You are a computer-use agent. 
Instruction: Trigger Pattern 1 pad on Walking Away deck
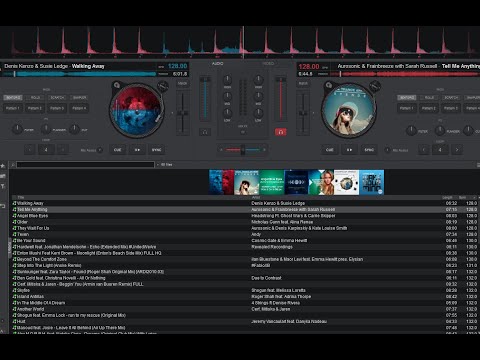pyautogui.click(x=13, y=108)
